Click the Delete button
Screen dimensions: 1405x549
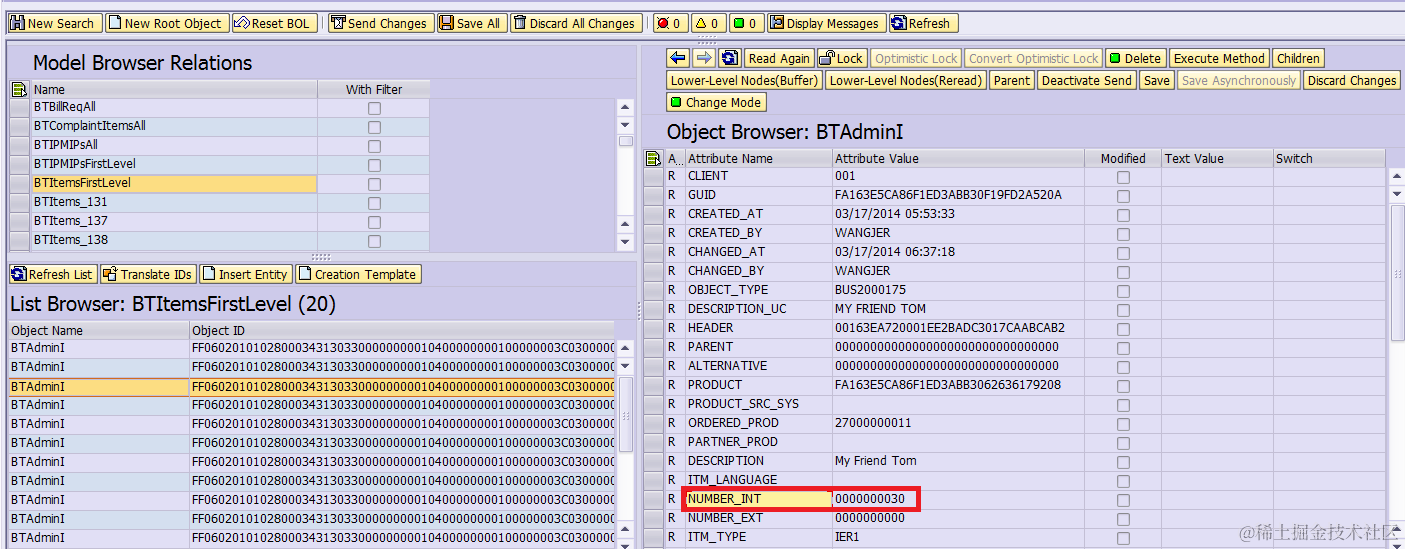tap(1135, 58)
